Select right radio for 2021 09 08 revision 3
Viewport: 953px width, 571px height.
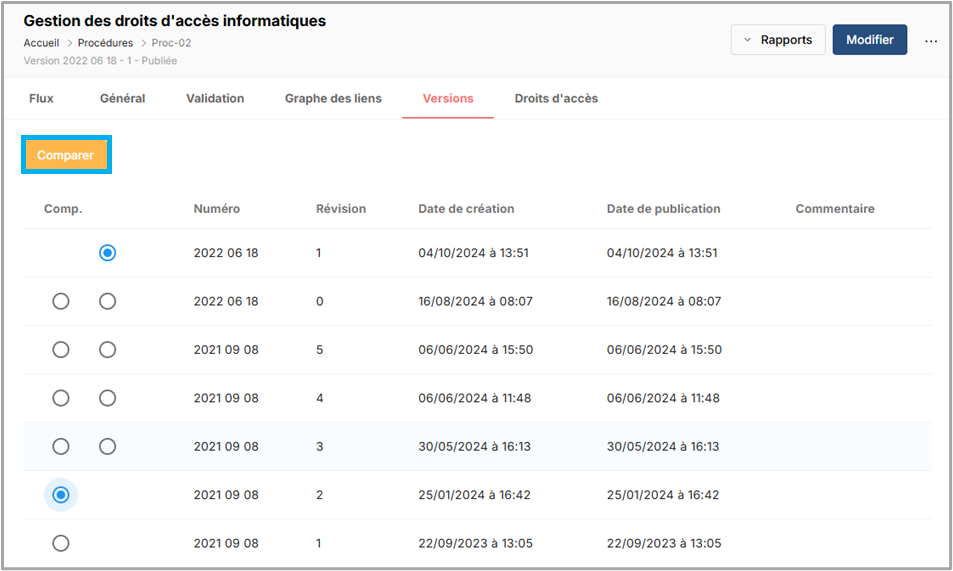[x=108, y=446]
